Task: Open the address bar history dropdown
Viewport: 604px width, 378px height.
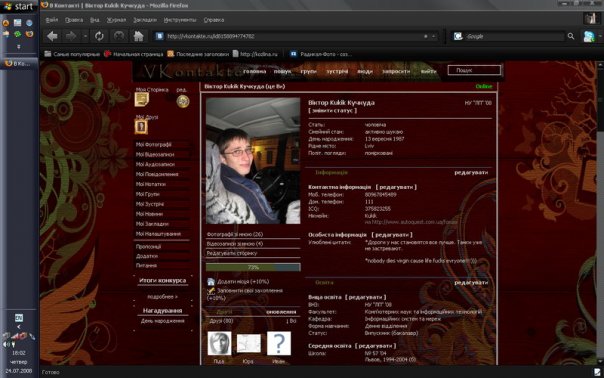Action: tap(434, 36)
